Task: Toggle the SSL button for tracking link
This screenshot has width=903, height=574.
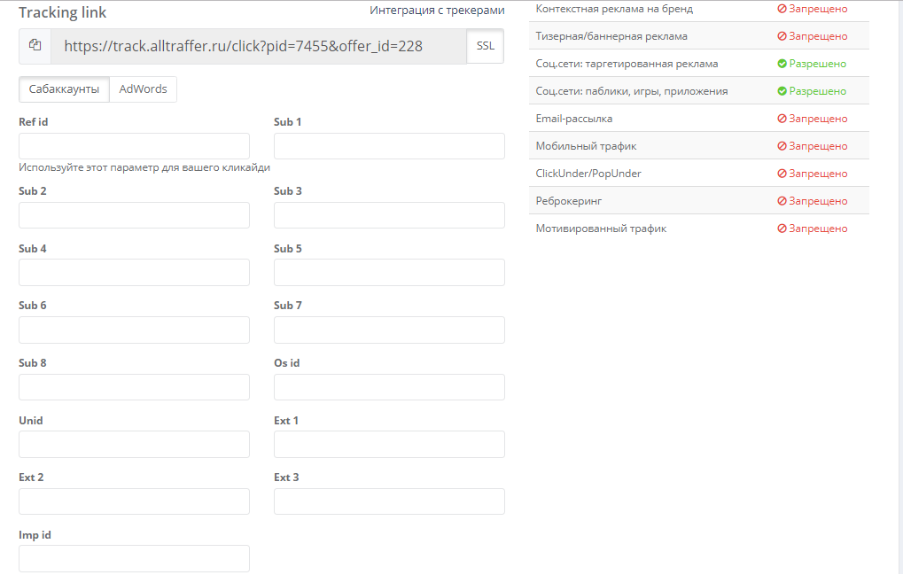Action: click(x=485, y=46)
